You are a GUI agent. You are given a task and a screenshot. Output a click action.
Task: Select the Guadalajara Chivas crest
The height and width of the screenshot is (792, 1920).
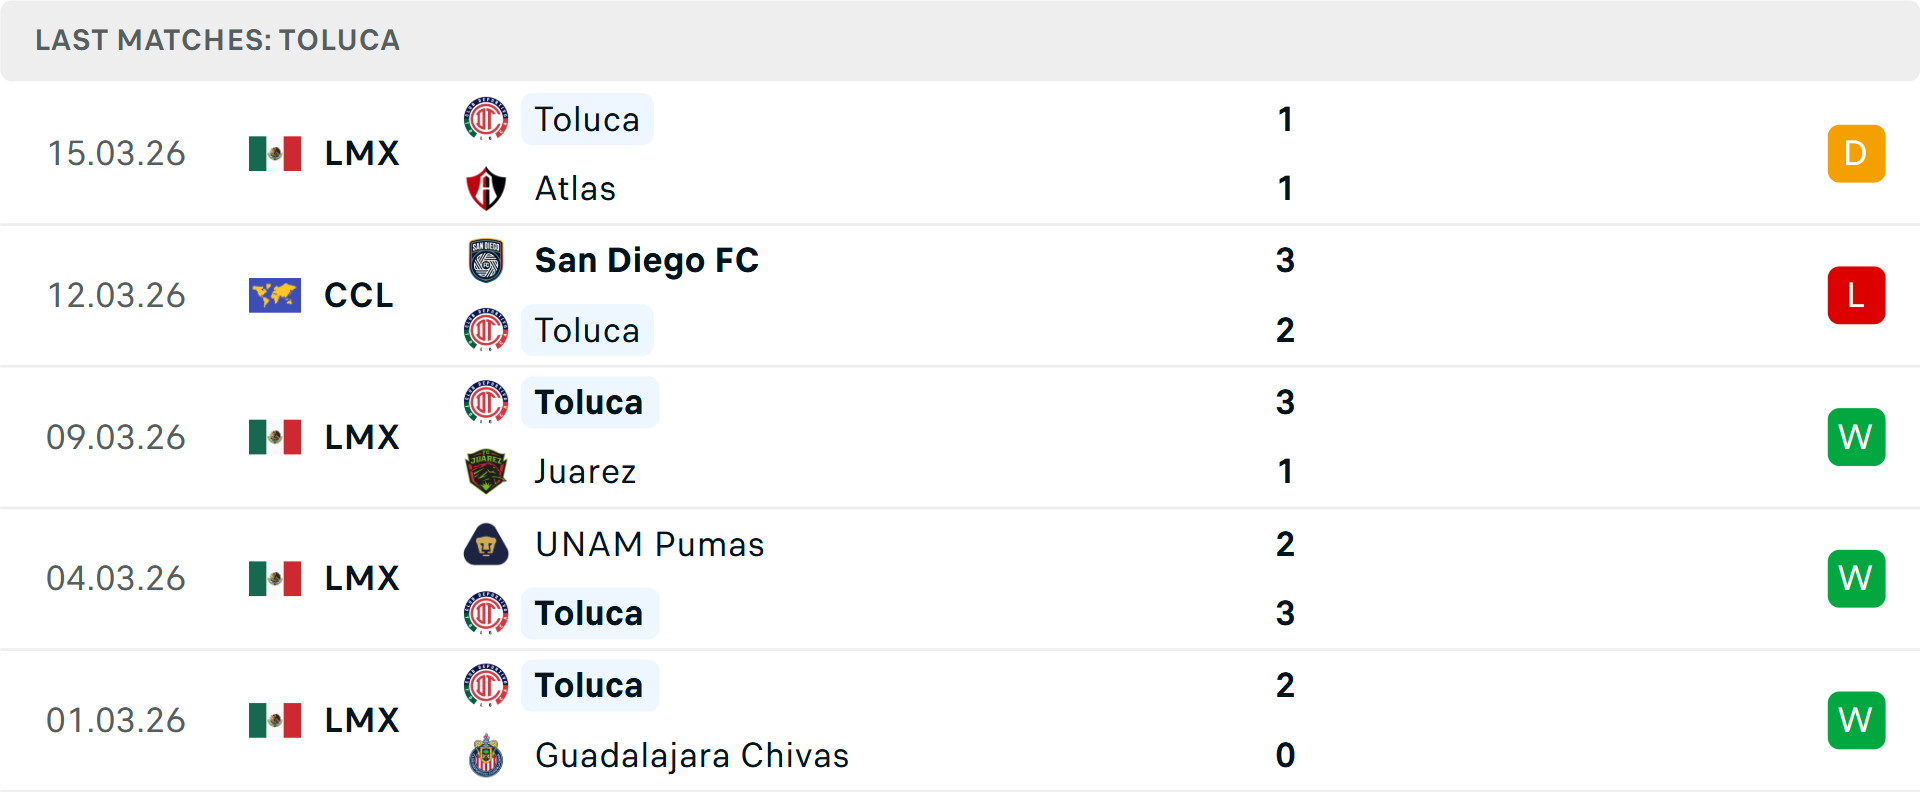pos(486,756)
